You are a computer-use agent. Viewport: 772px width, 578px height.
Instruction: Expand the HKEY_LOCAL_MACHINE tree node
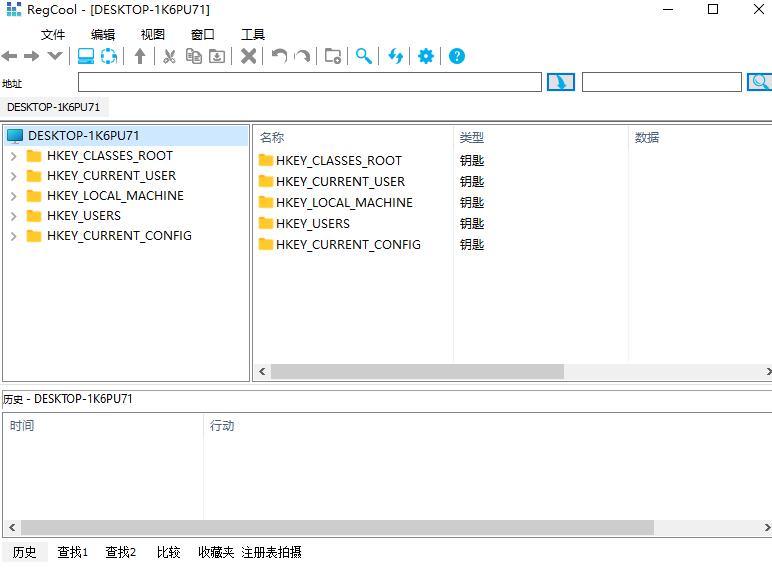[14, 196]
